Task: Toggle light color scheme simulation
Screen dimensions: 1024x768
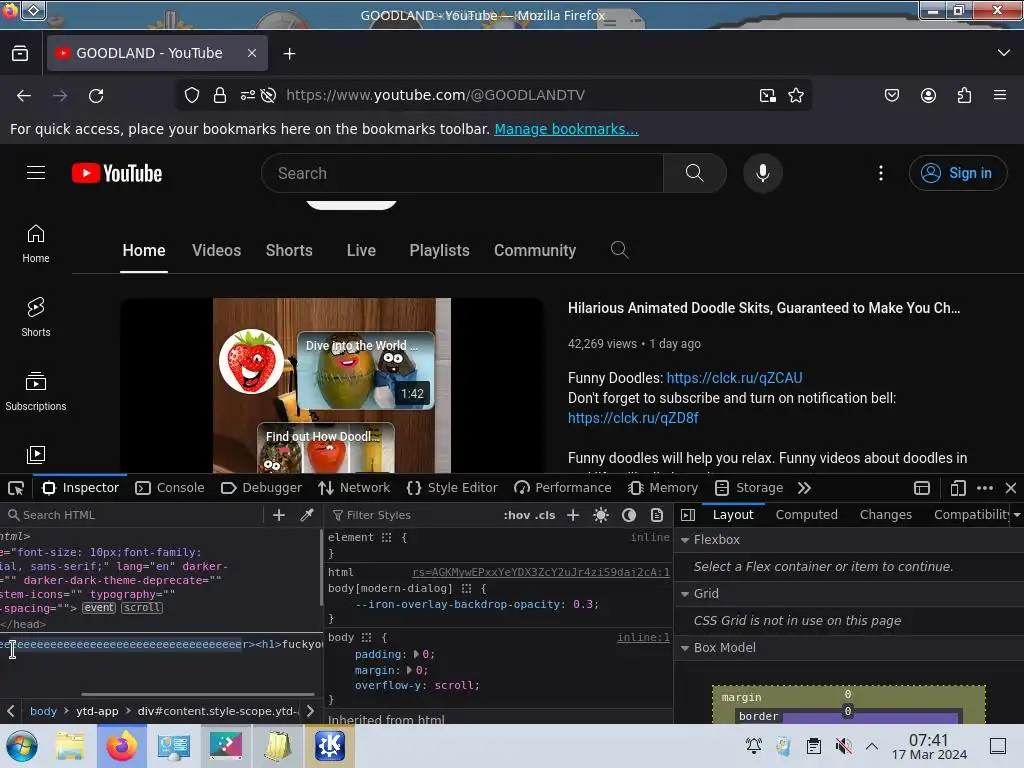Action: point(601,515)
